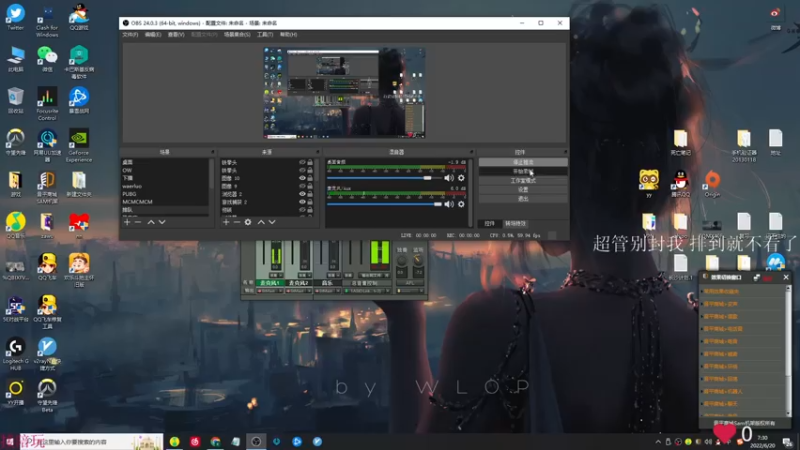The width and height of the screenshot is (800, 450).
Task: Open 查看(V) menu in OBS
Action: click(176, 35)
